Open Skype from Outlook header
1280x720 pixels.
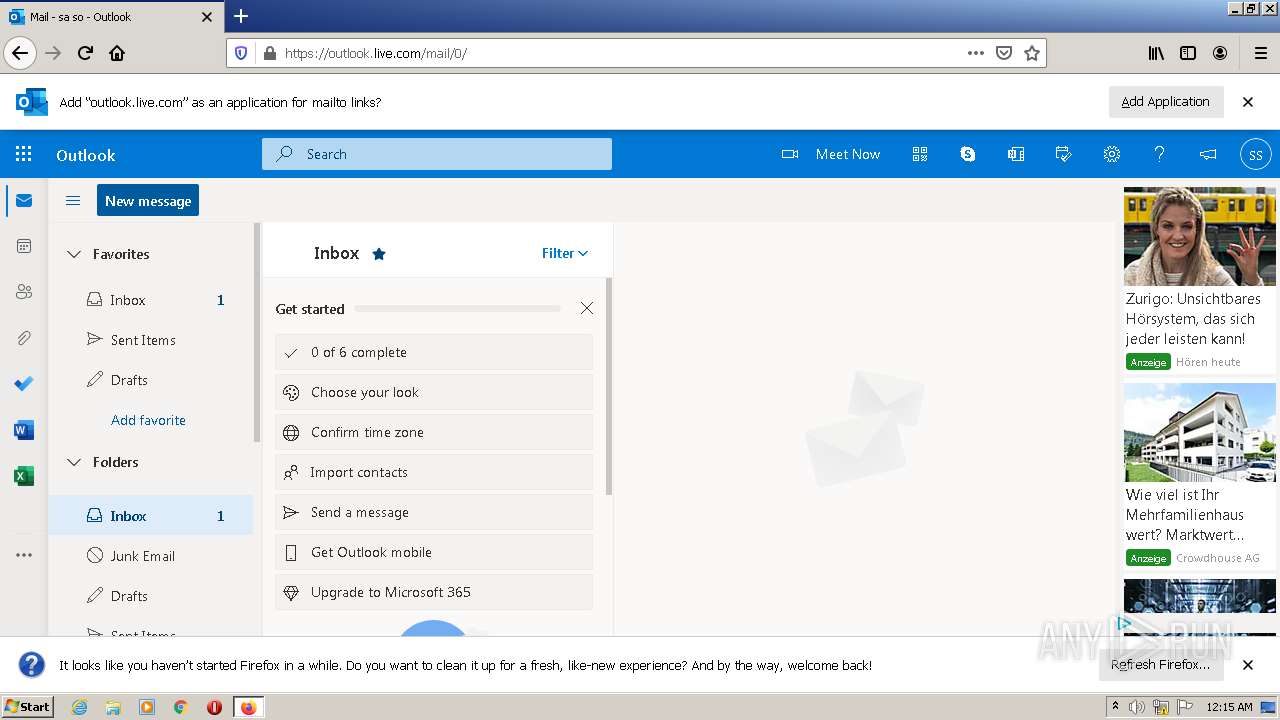click(968, 154)
